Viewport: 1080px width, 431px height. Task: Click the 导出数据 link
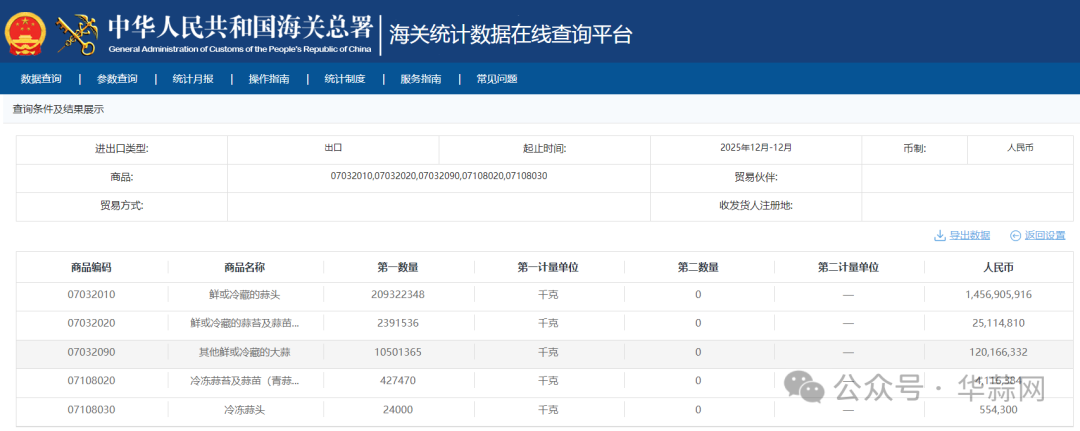[x=969, y=236]
